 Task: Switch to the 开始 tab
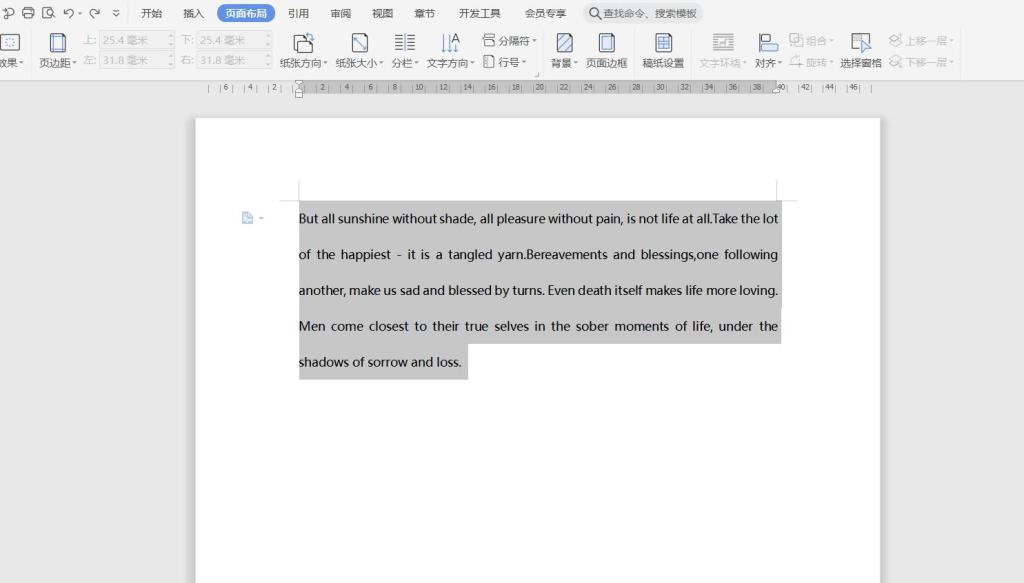pos(151,14)
